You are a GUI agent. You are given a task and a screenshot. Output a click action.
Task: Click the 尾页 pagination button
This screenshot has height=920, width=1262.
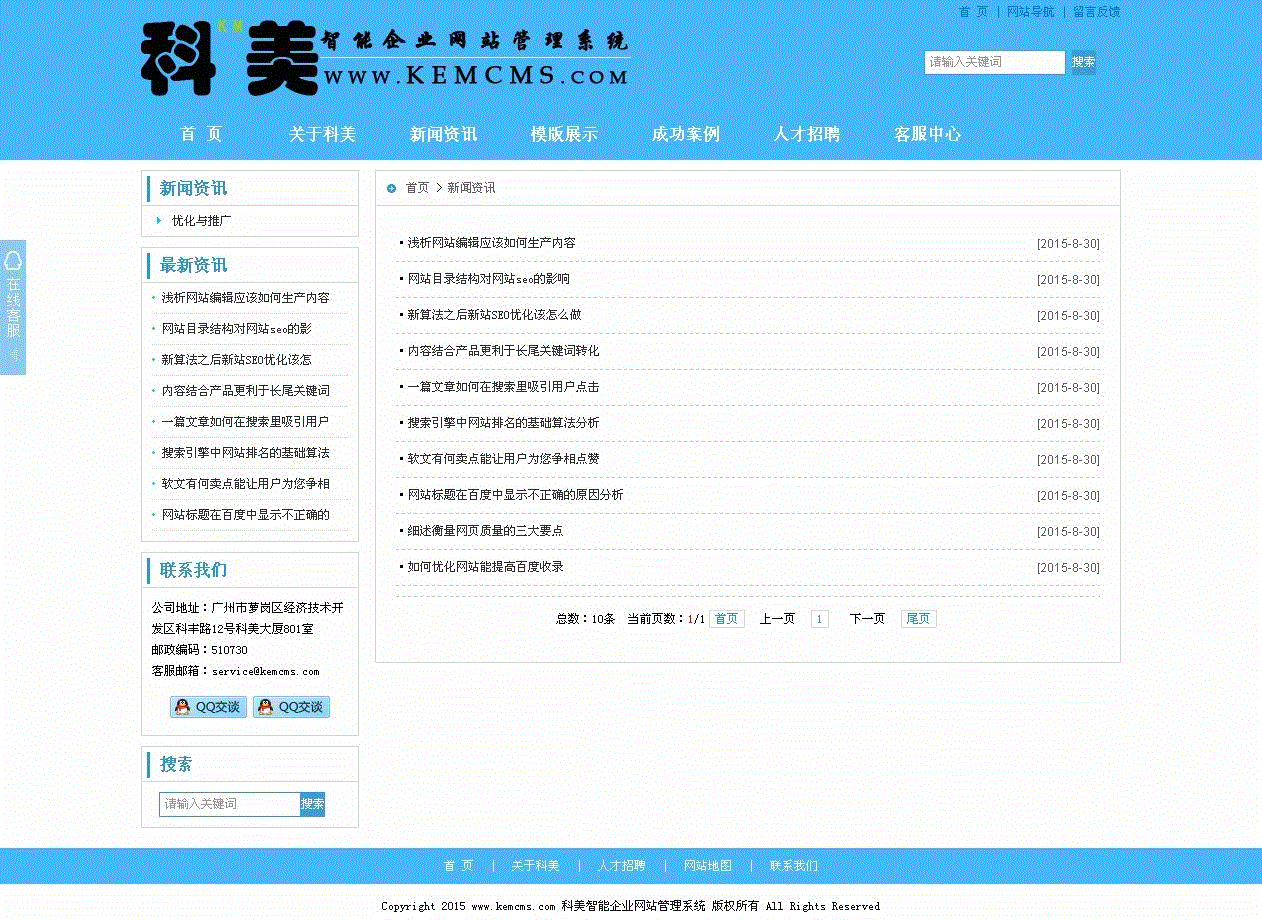pyautogui.click(x=918, y=619)
